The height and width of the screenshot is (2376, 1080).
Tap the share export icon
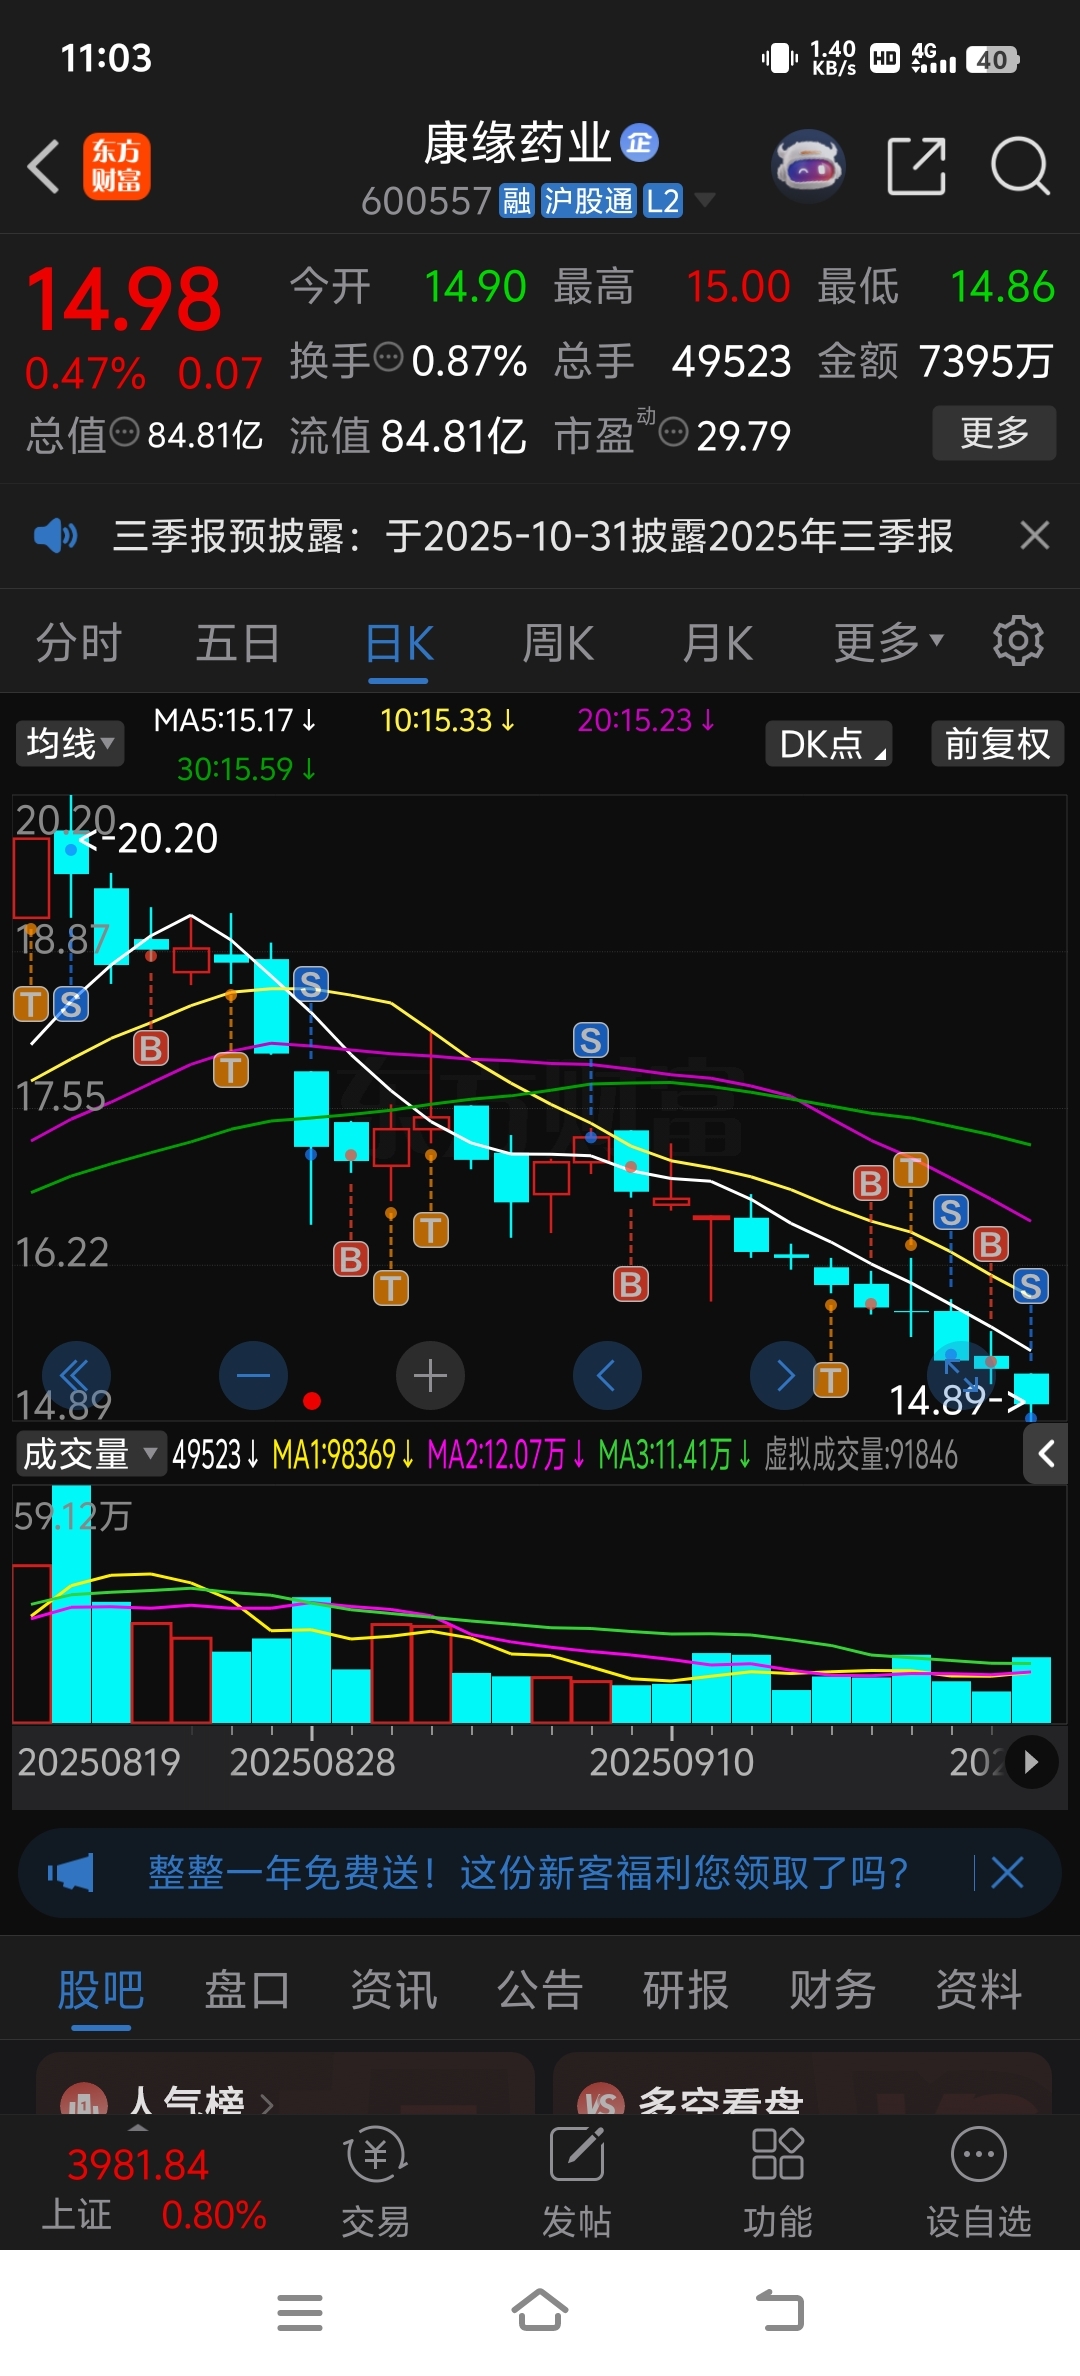pyautogui.click(x=917, y=166)
